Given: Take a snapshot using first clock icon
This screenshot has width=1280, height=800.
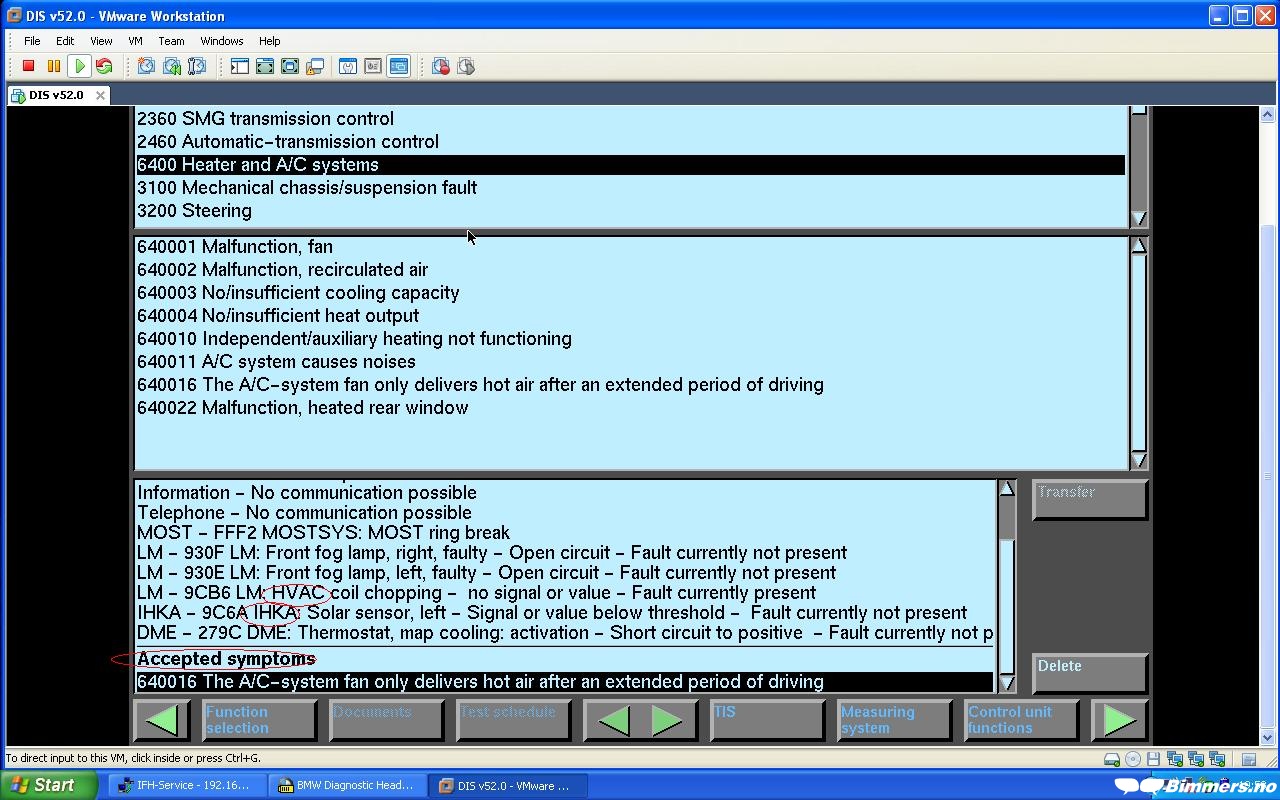Looking at the screenshot, I should 146,66.
